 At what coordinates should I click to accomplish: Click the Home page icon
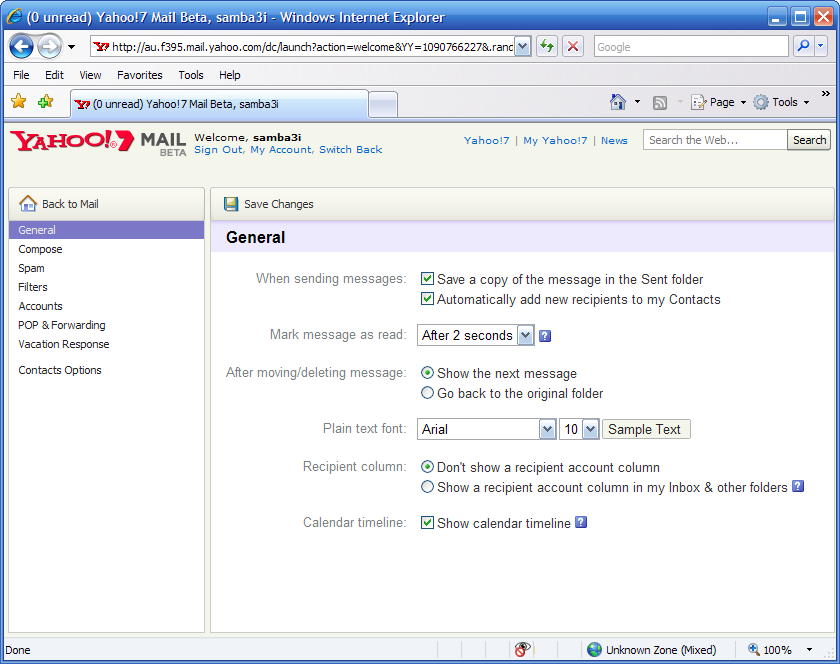[618, 102]
